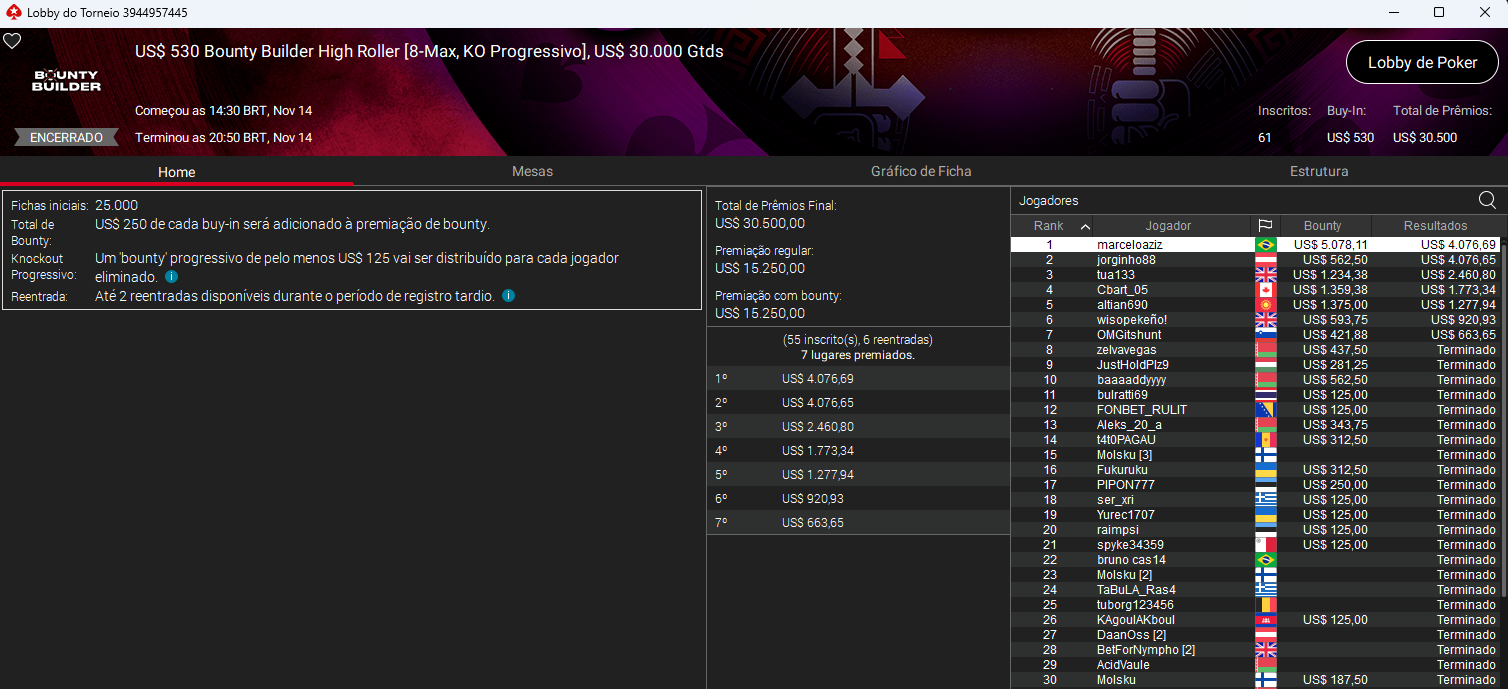Open info tooltip next to Knockout Progressivo
1508x689 pixels.
[171, 277]
